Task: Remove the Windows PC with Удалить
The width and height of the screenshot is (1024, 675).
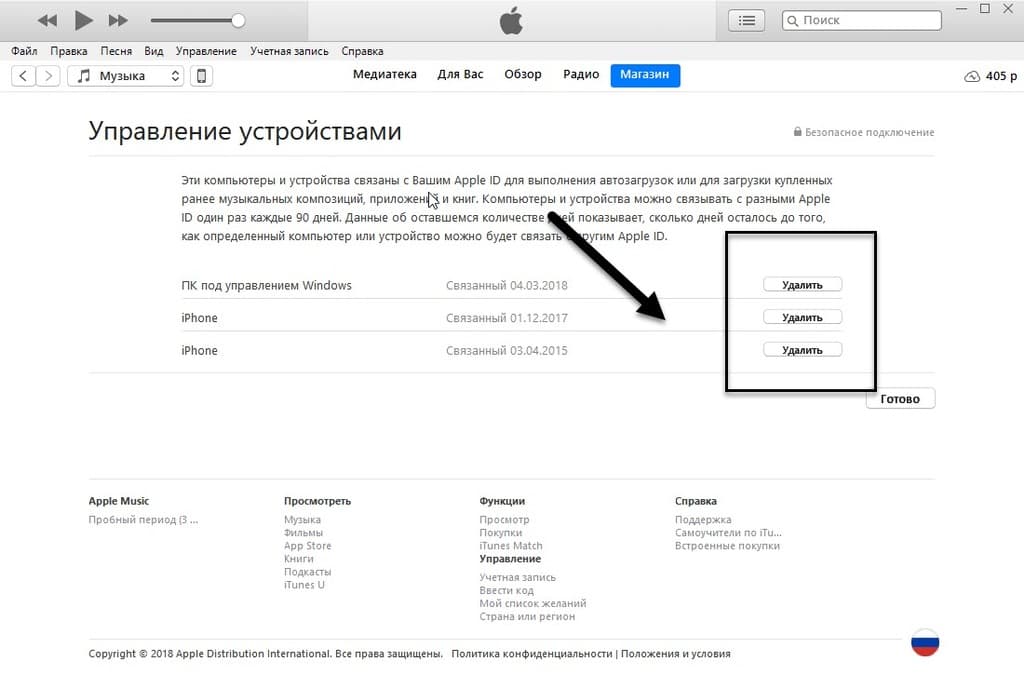Action: pyautogui.click(x=803, y=285)
